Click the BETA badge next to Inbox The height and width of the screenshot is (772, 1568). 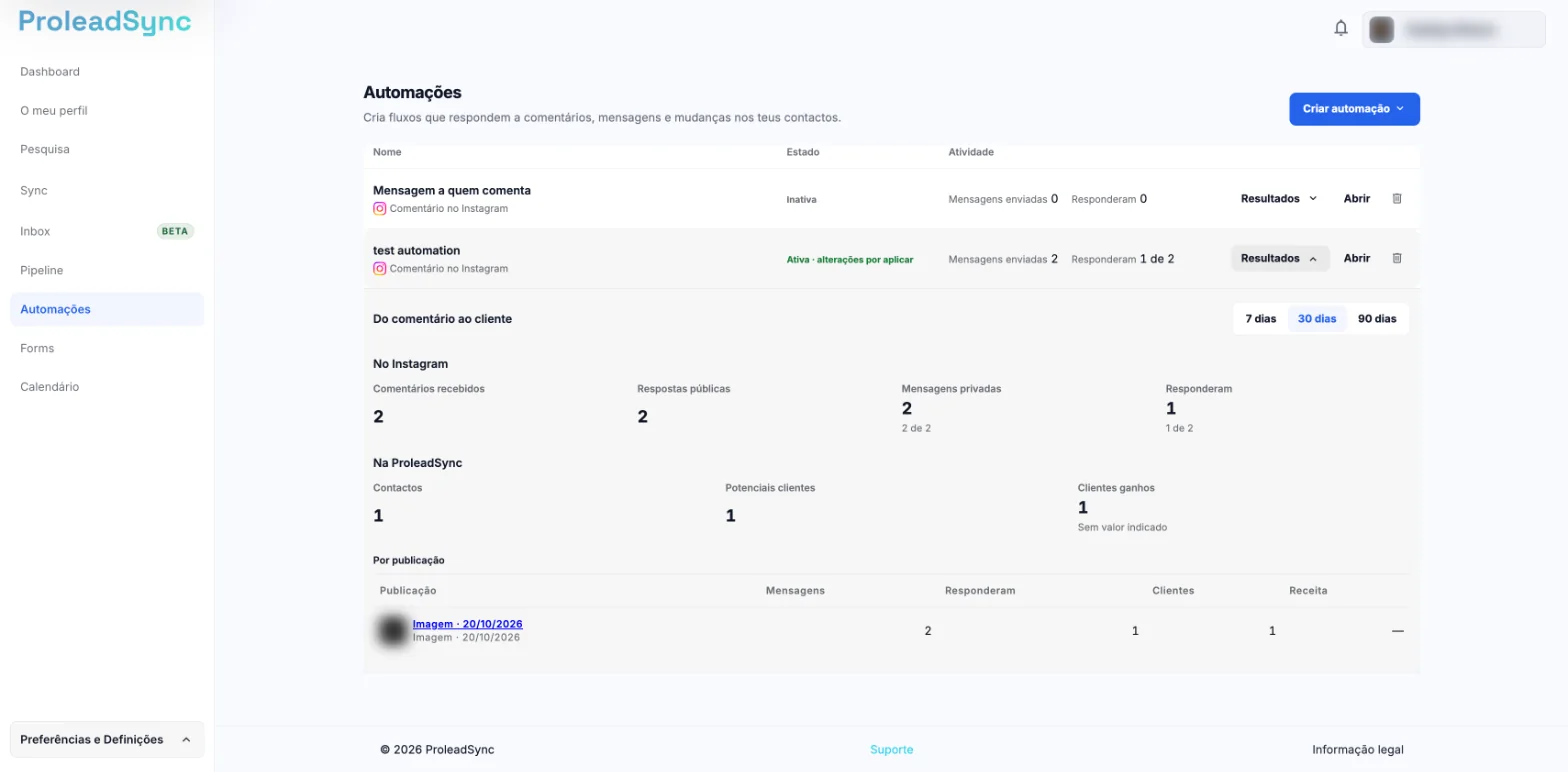(175, 231)
